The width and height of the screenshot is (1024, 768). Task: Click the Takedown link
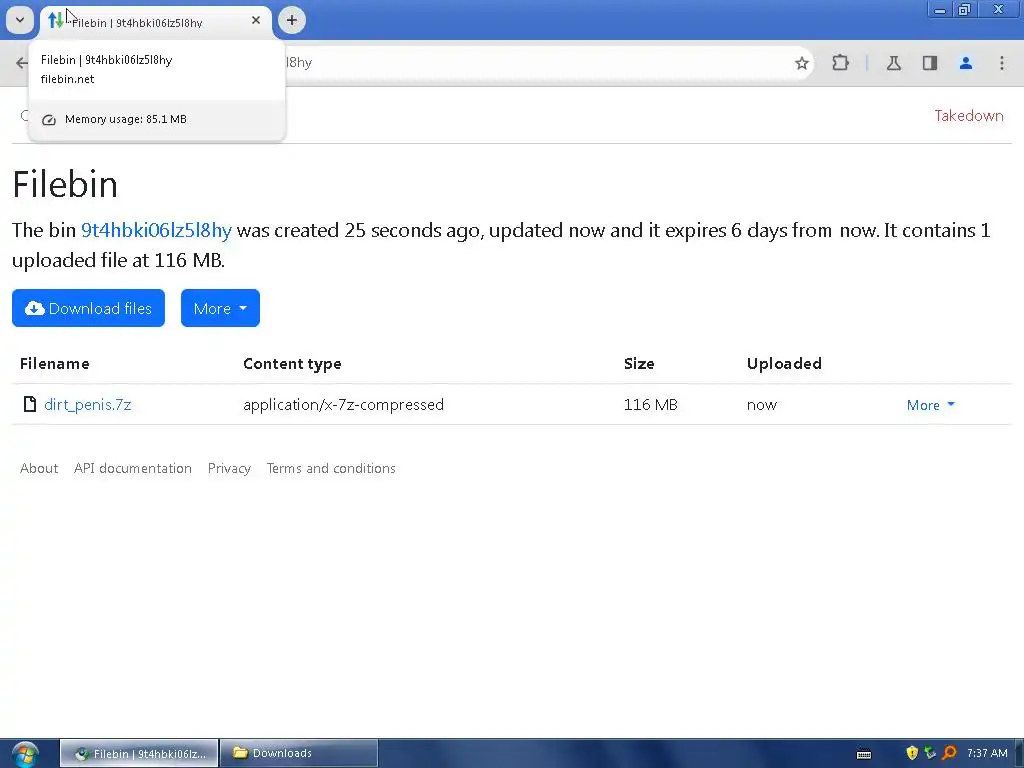[968, 116]
